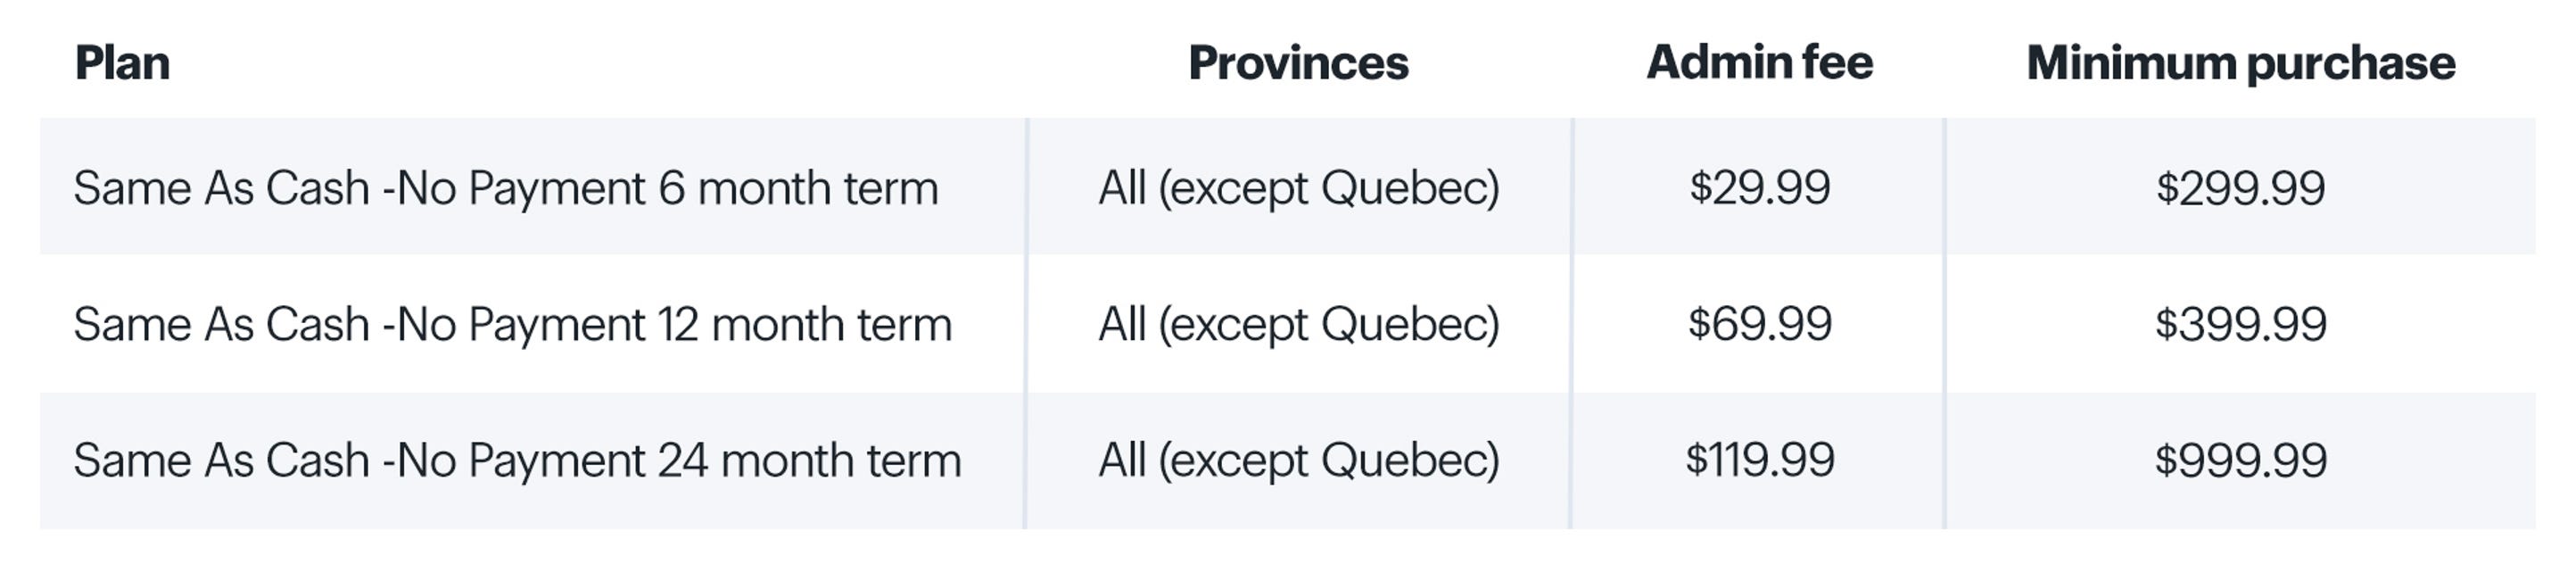Click the $999.99 minimum purchase amount
Screen dimensions: 2576x564
coord(2240,460)
